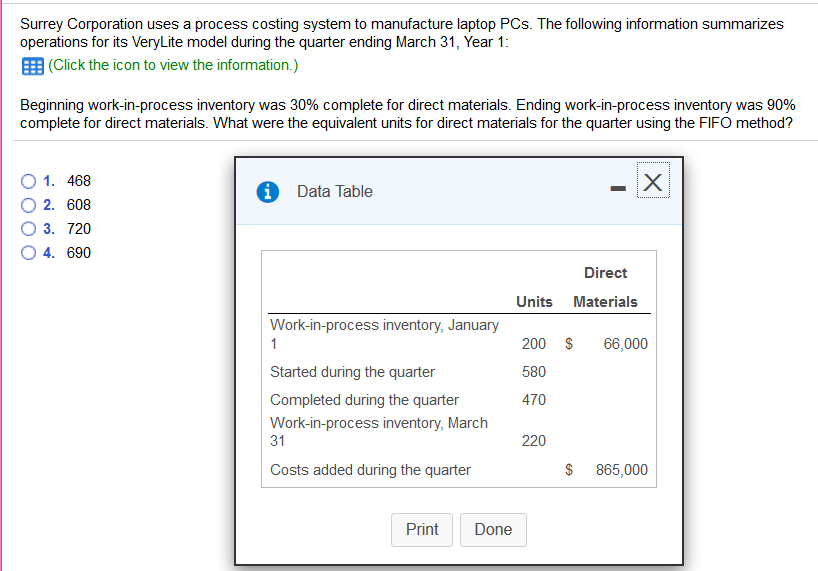Click the Done button

[x=493, y=530]
